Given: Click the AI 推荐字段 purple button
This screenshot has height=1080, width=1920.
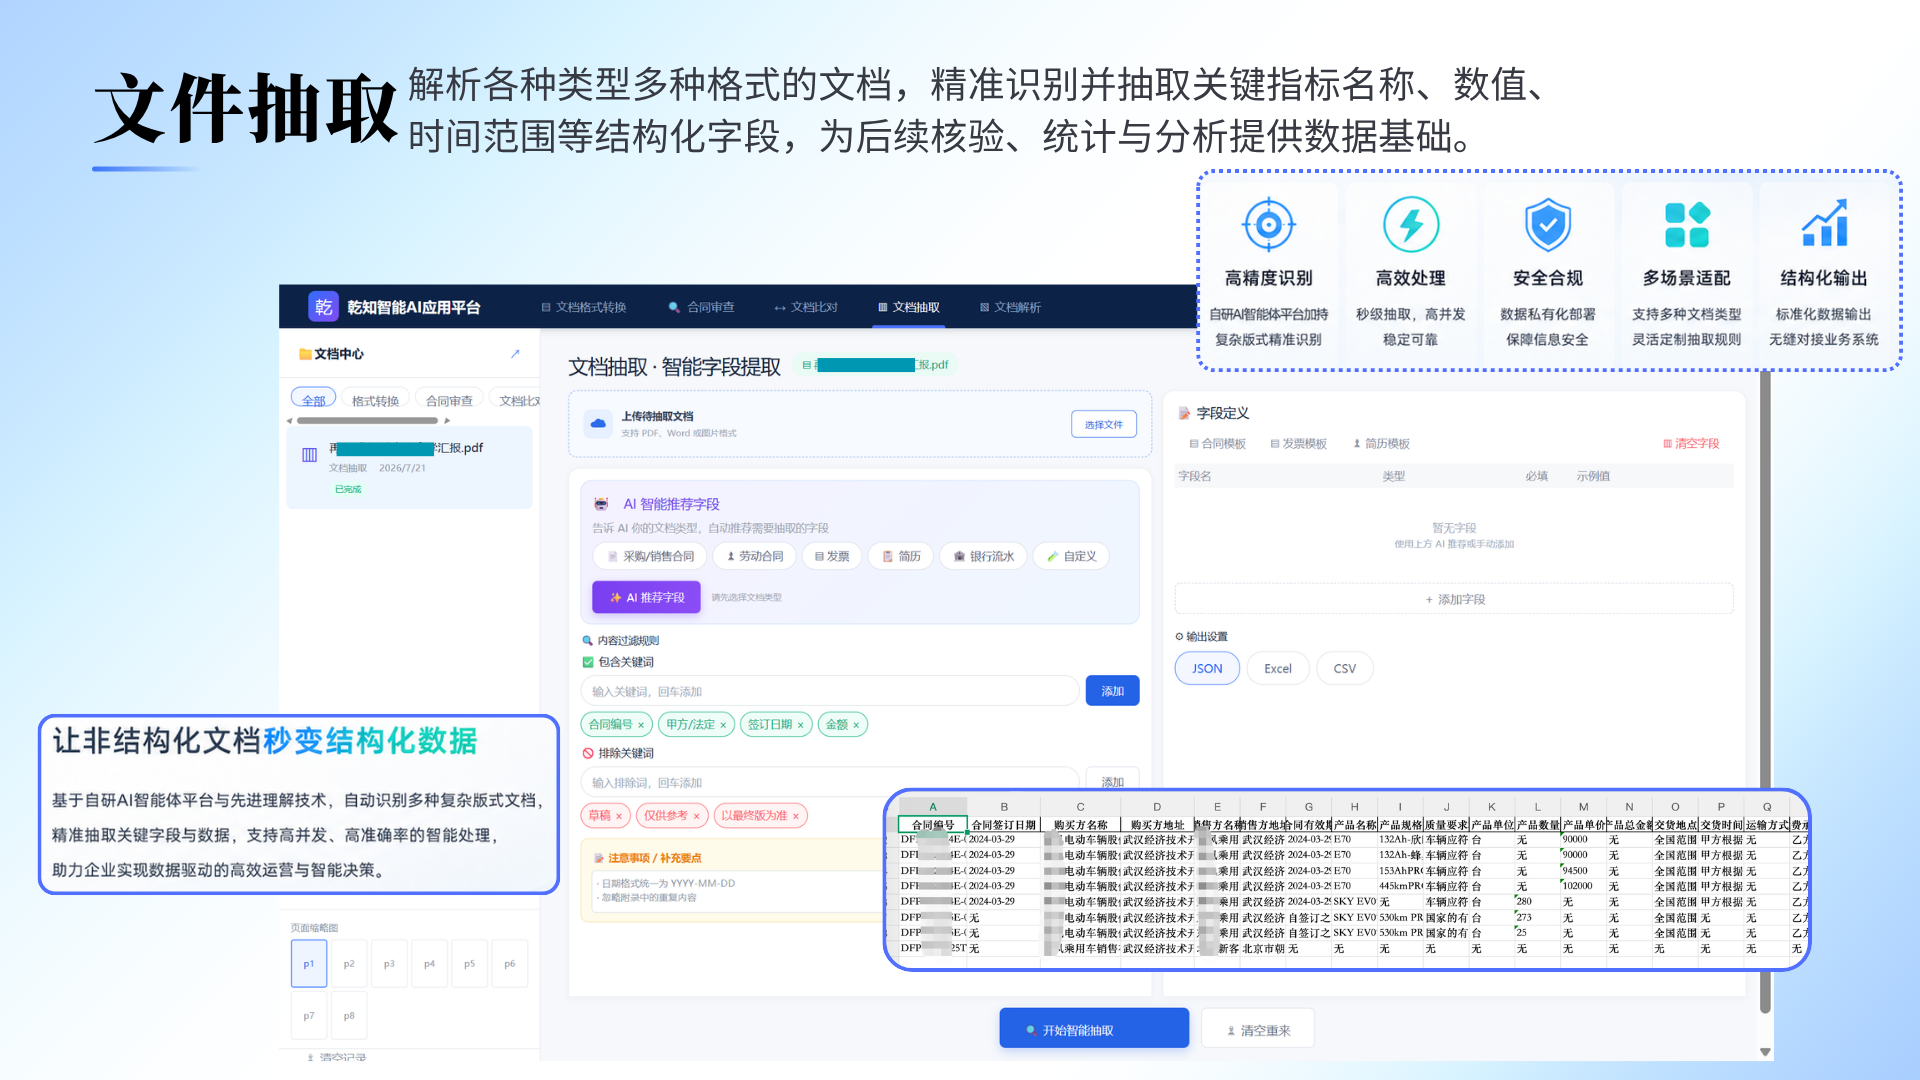Looking at the screenshot, I should pyautogui.click(x=647, y=597).
